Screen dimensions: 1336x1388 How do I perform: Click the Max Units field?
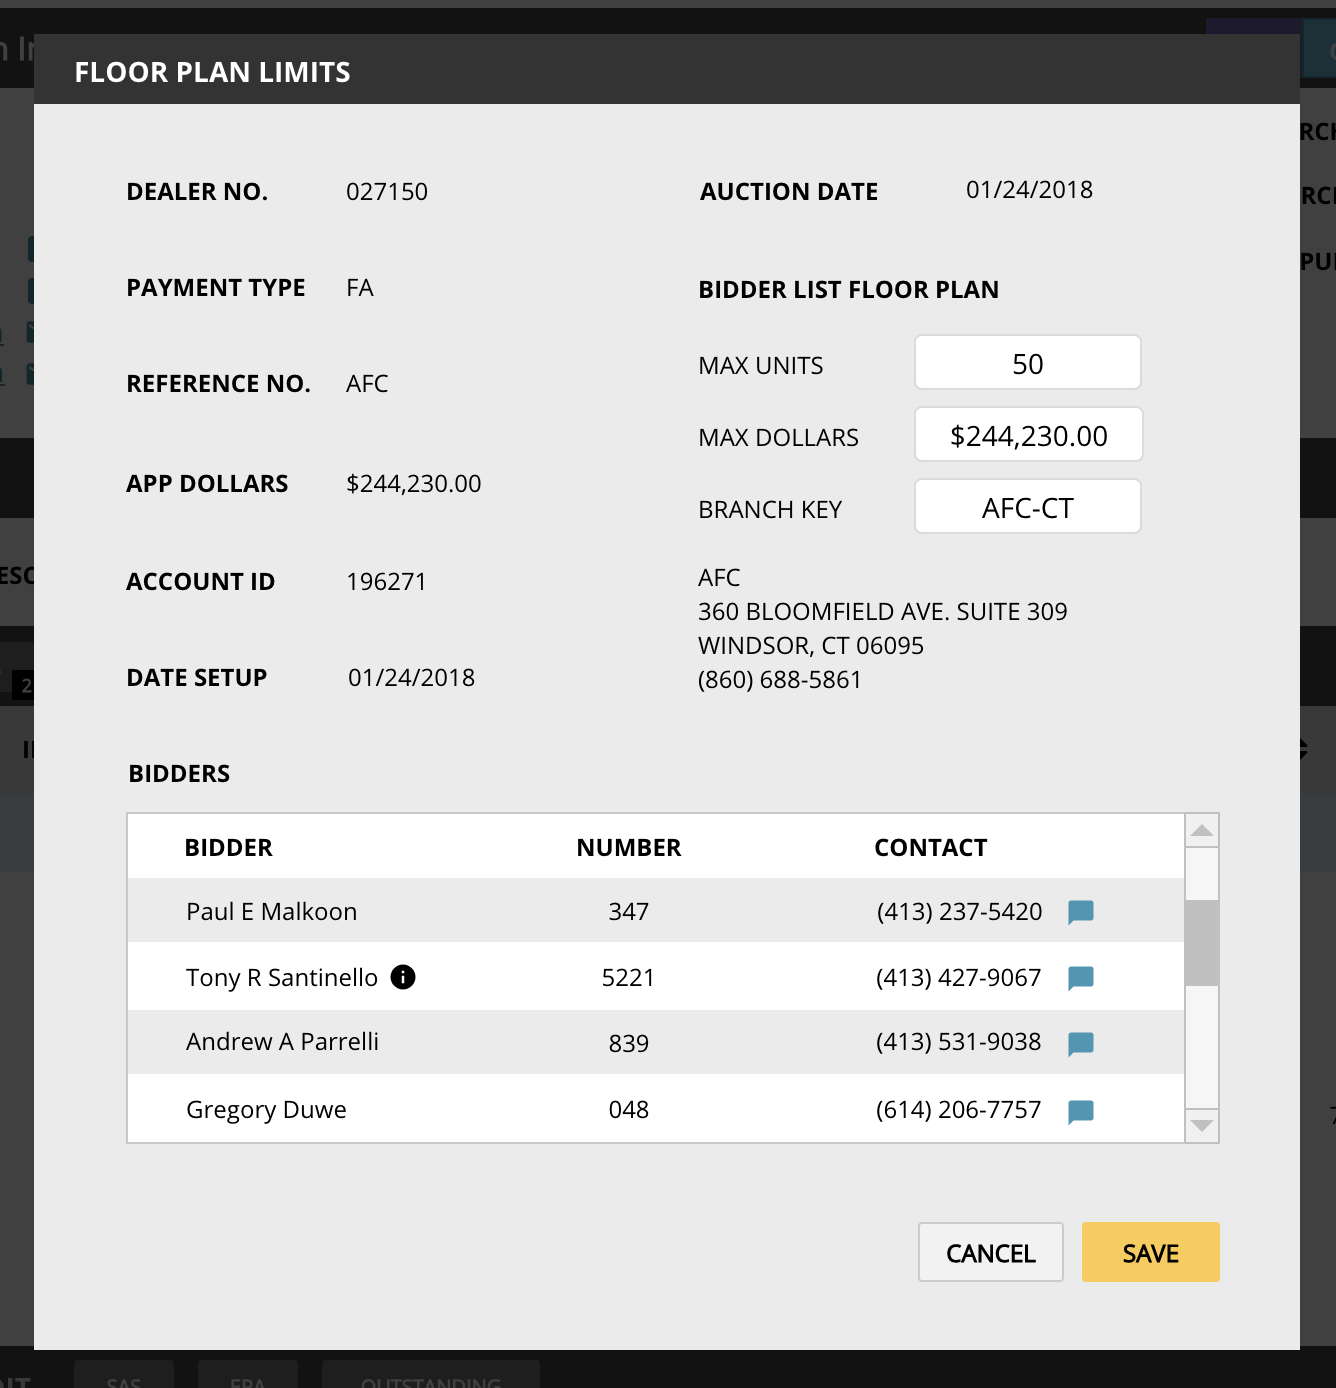click(1027, 363)
